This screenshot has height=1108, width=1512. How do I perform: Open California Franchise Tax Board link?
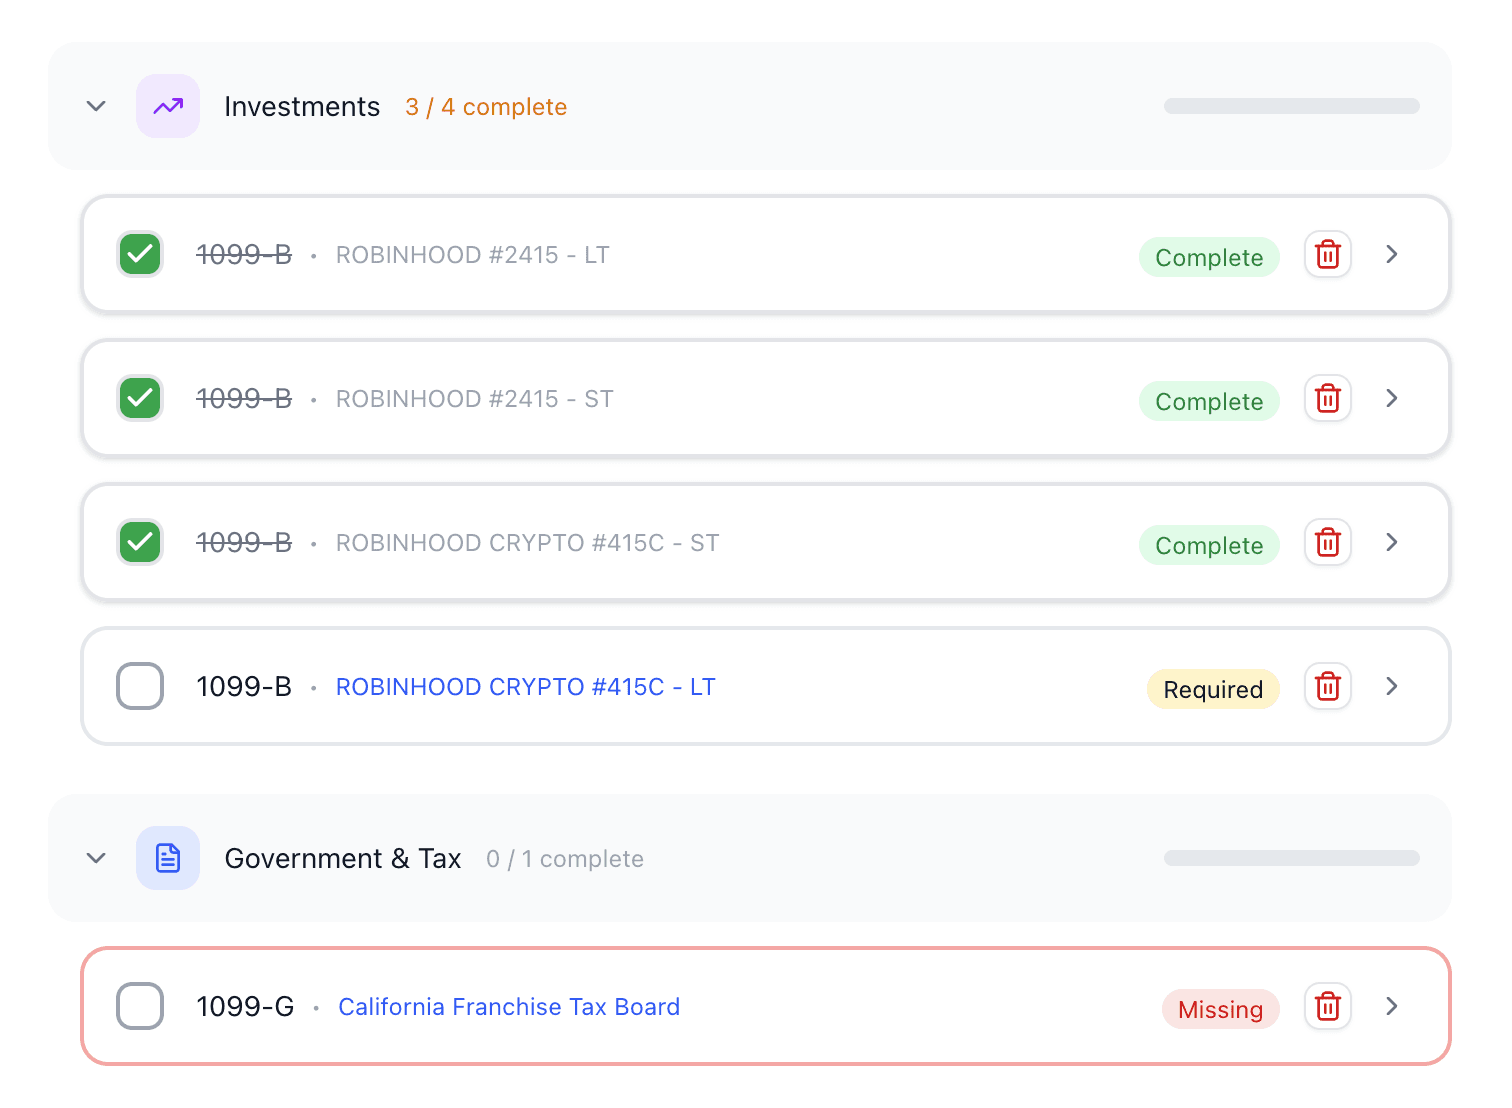pos(508,1007)
